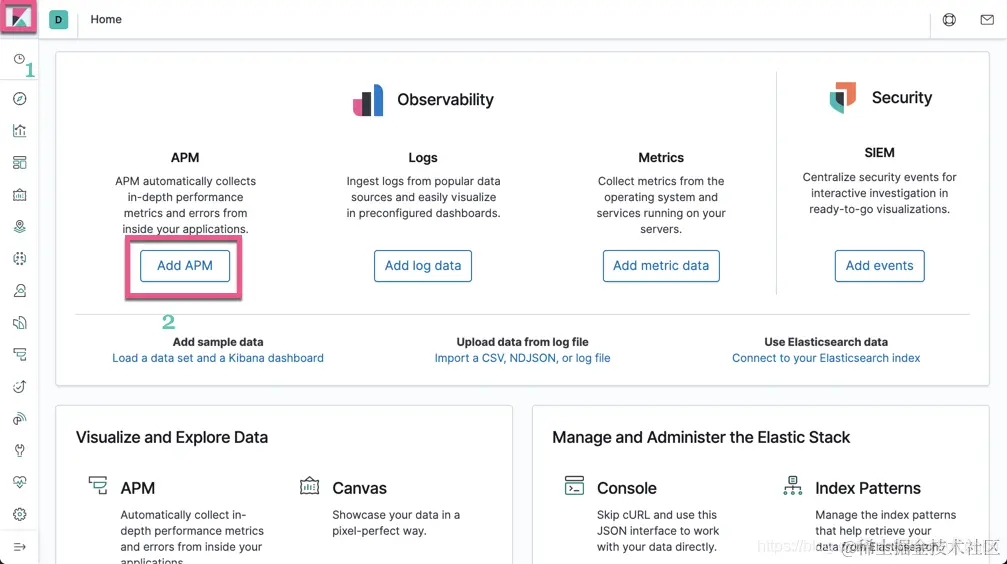
Task: Open Machine Learning icon in sidebar
Action: 19,258
